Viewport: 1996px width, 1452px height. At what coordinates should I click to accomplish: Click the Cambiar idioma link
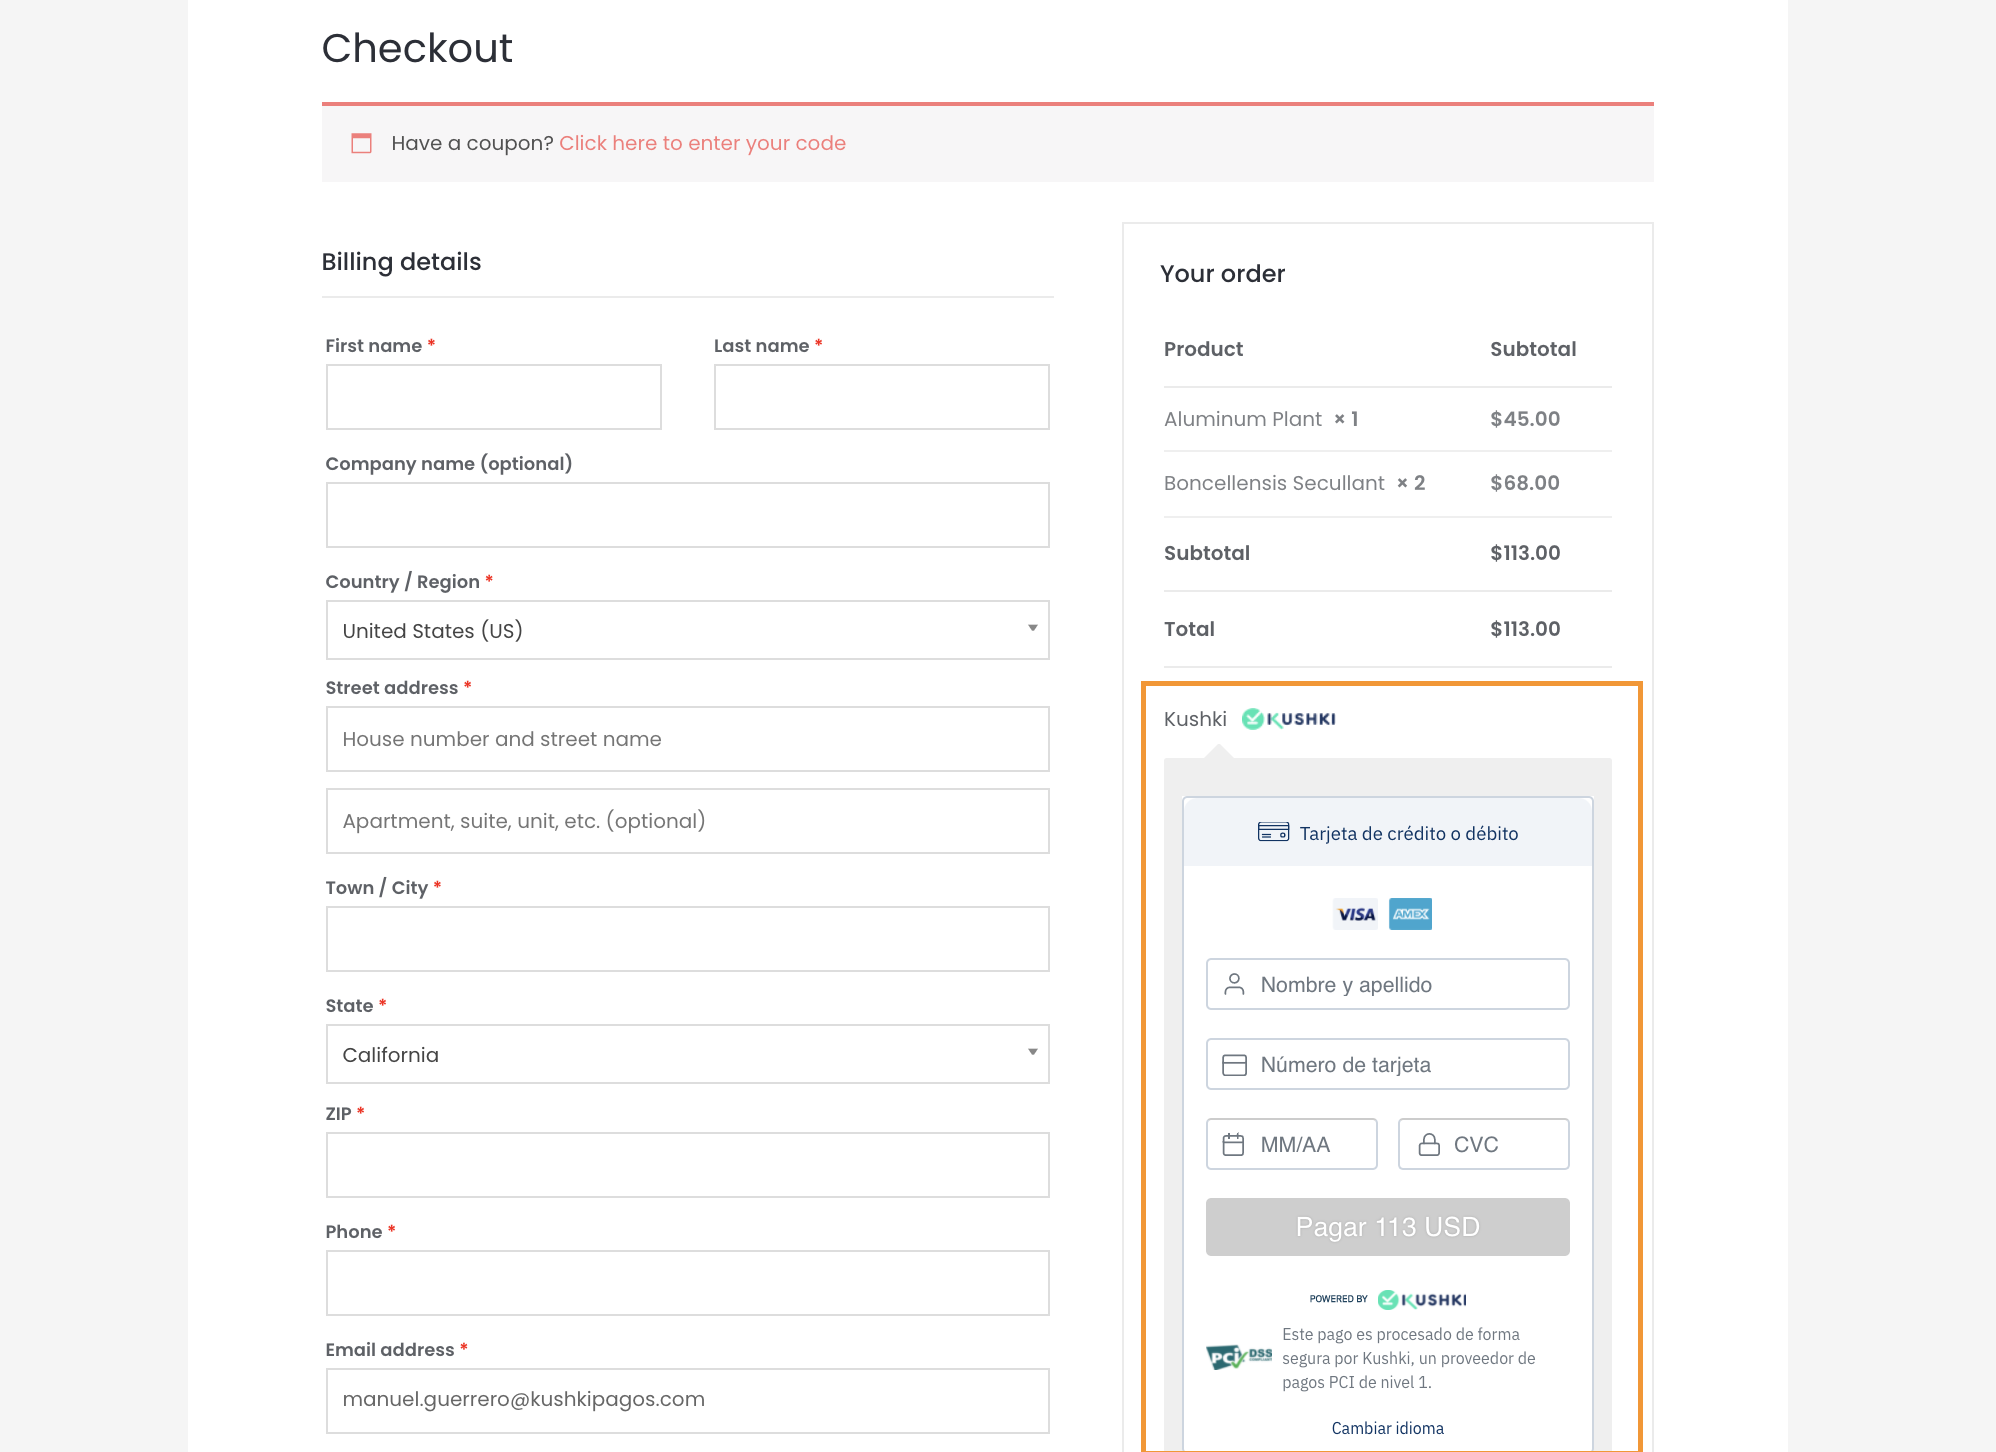[1387, 1428]
